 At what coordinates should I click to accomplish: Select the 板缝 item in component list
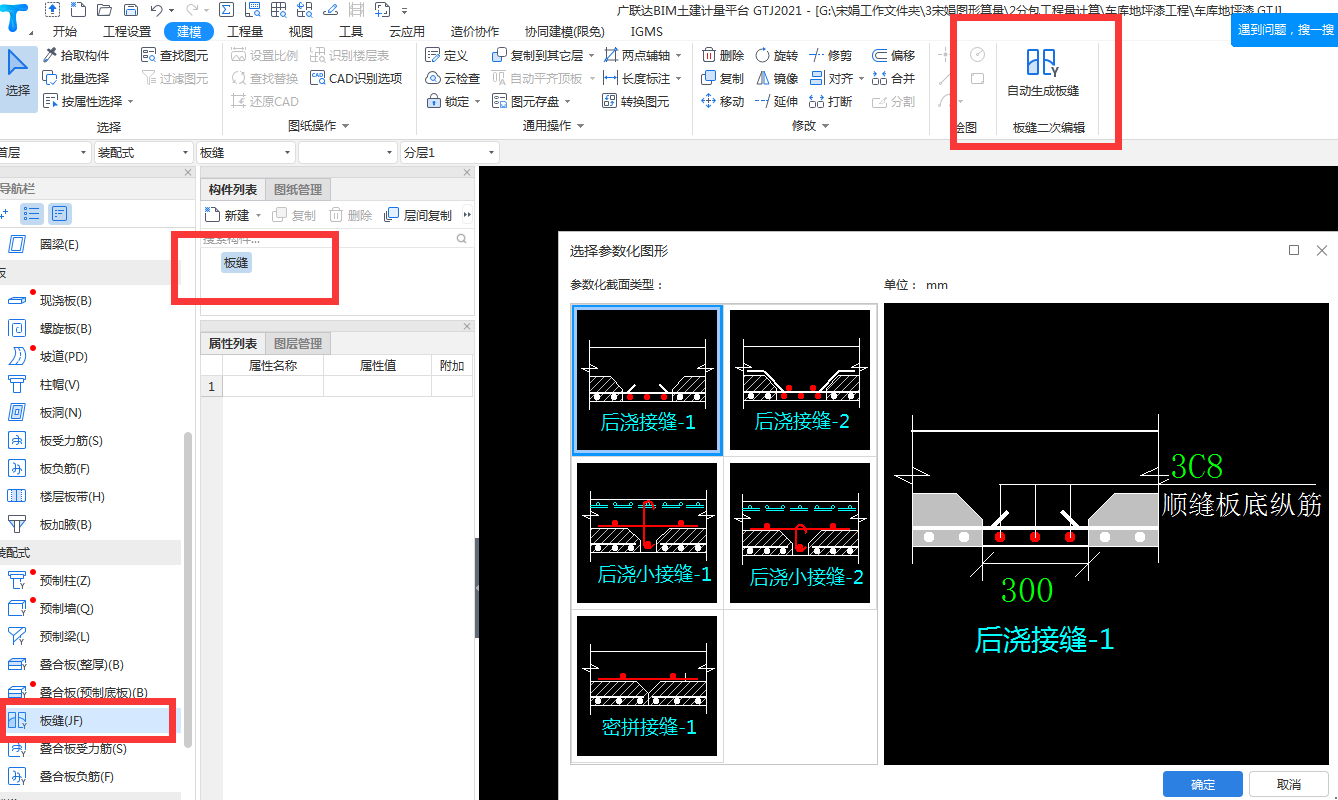pos(236,263)
